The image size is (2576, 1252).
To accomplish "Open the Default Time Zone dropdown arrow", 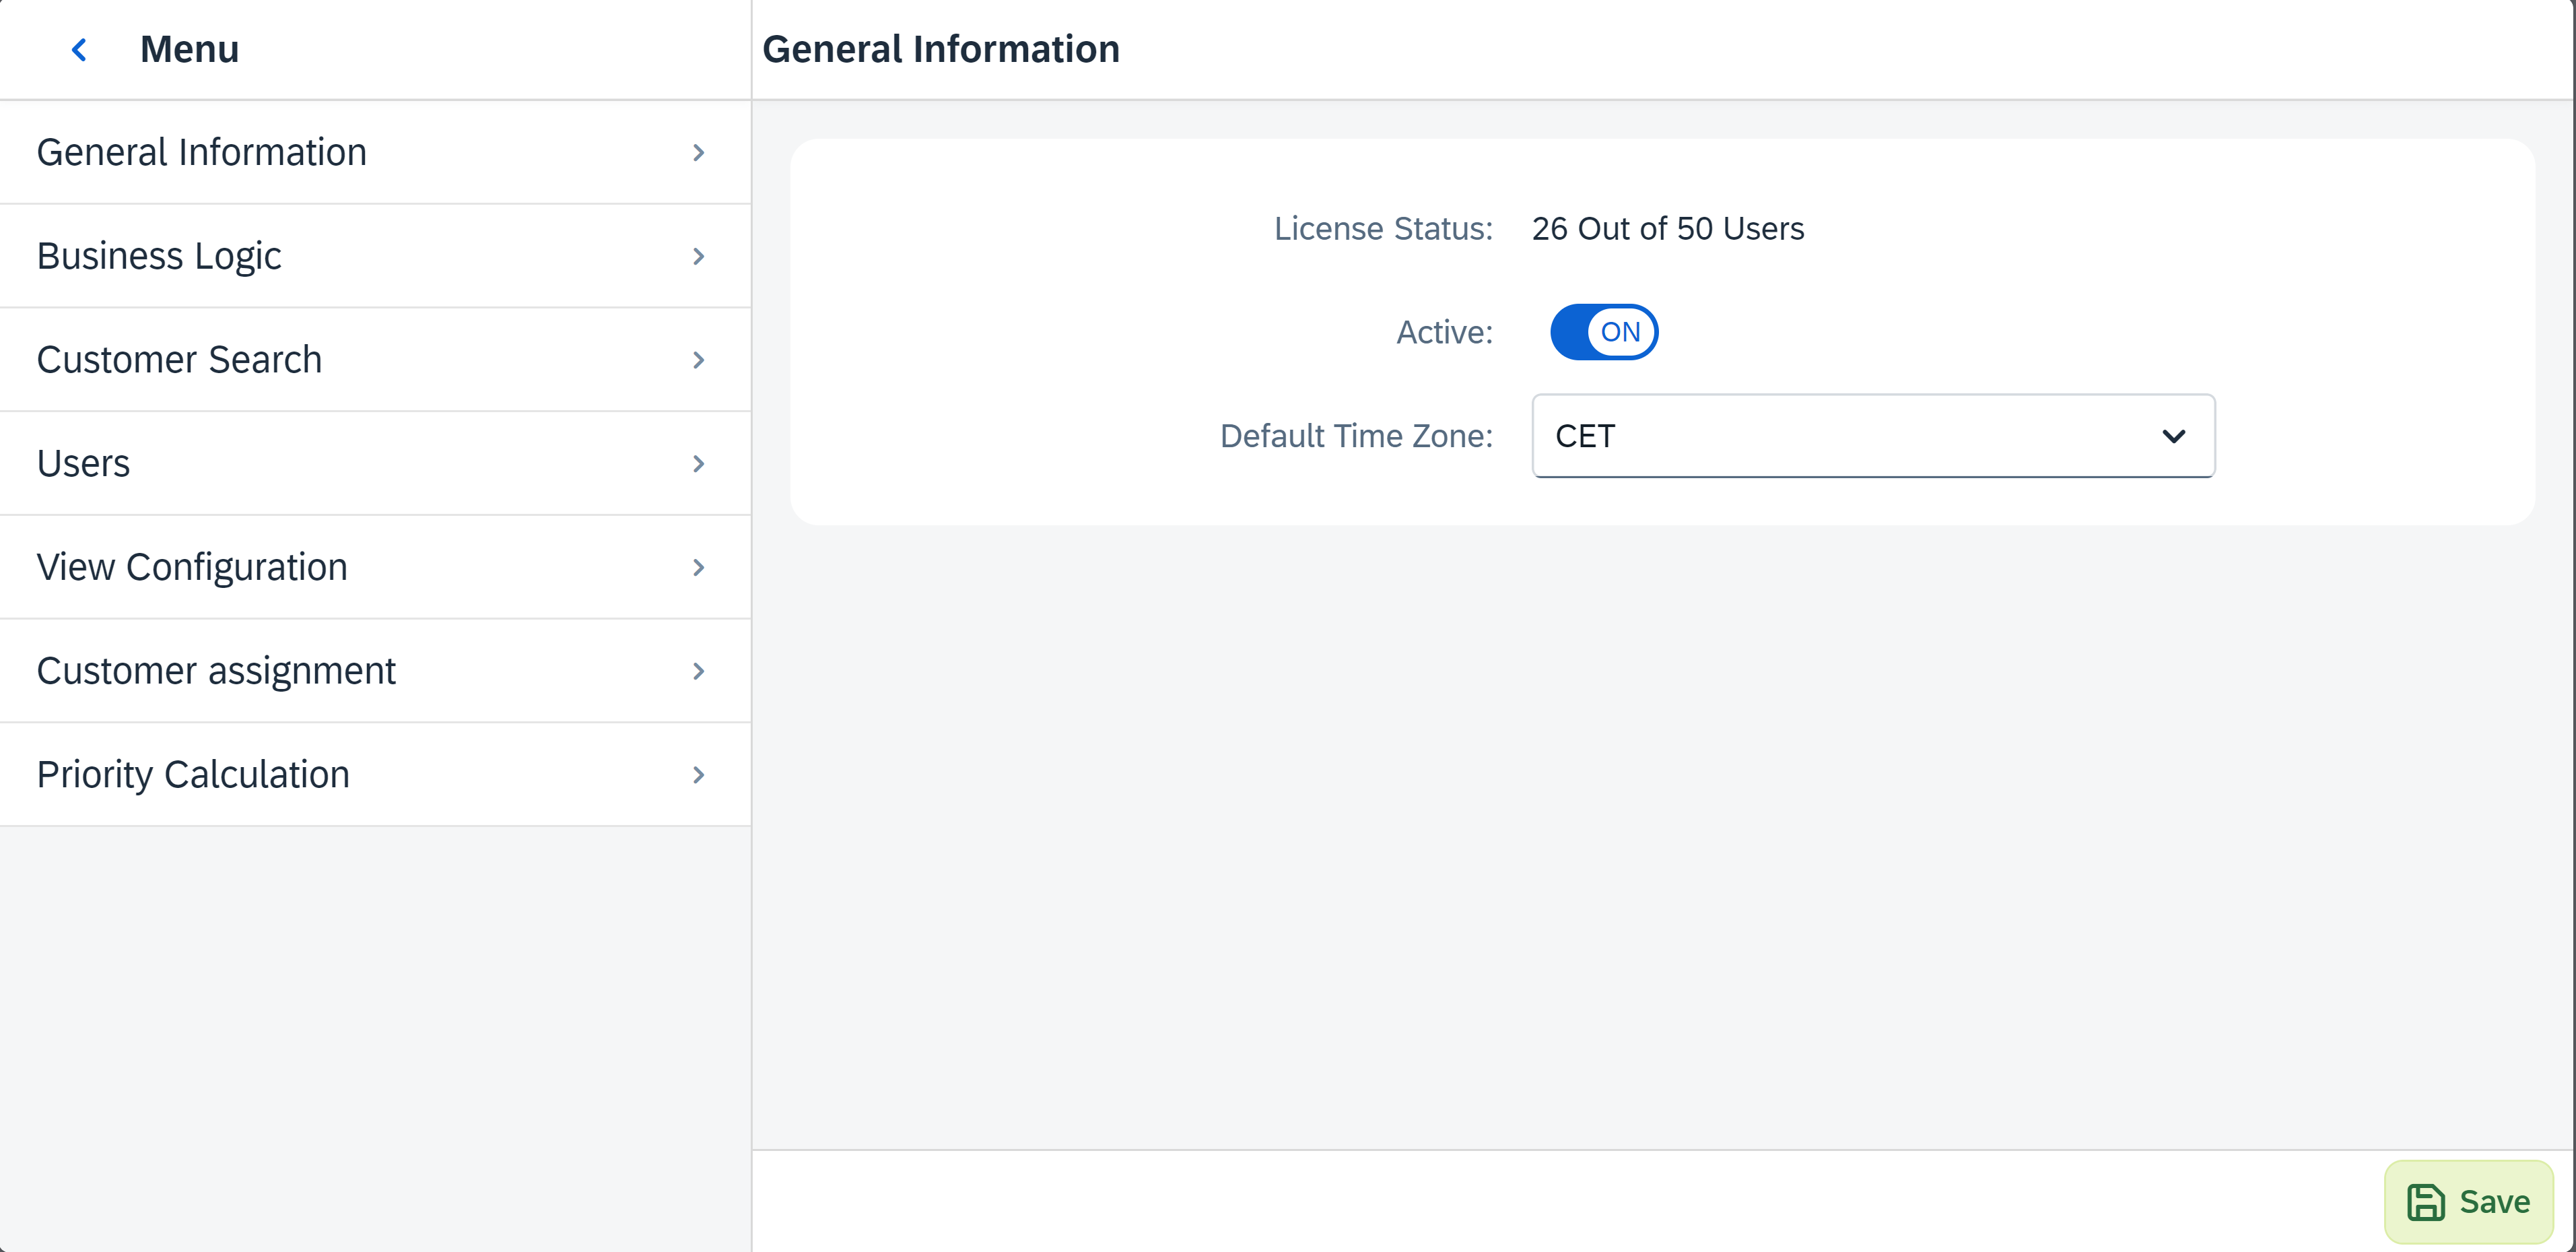I will 2173,436.
